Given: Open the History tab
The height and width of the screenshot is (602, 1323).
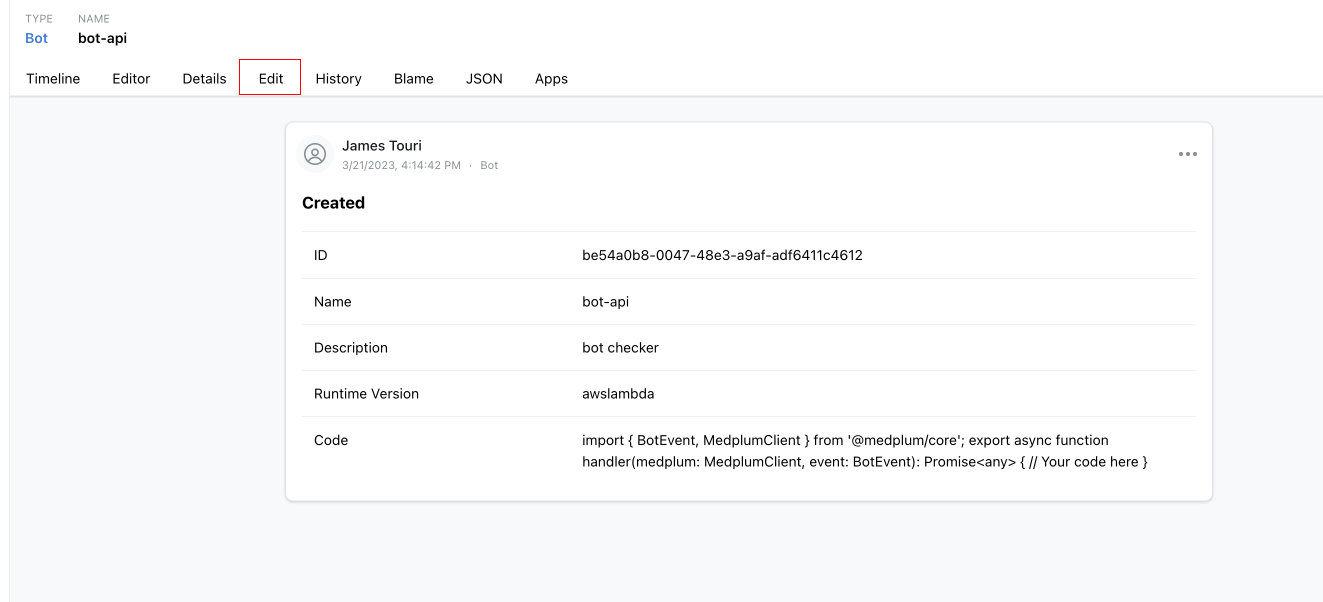Looking at the screenshot, I should point(338,78).
